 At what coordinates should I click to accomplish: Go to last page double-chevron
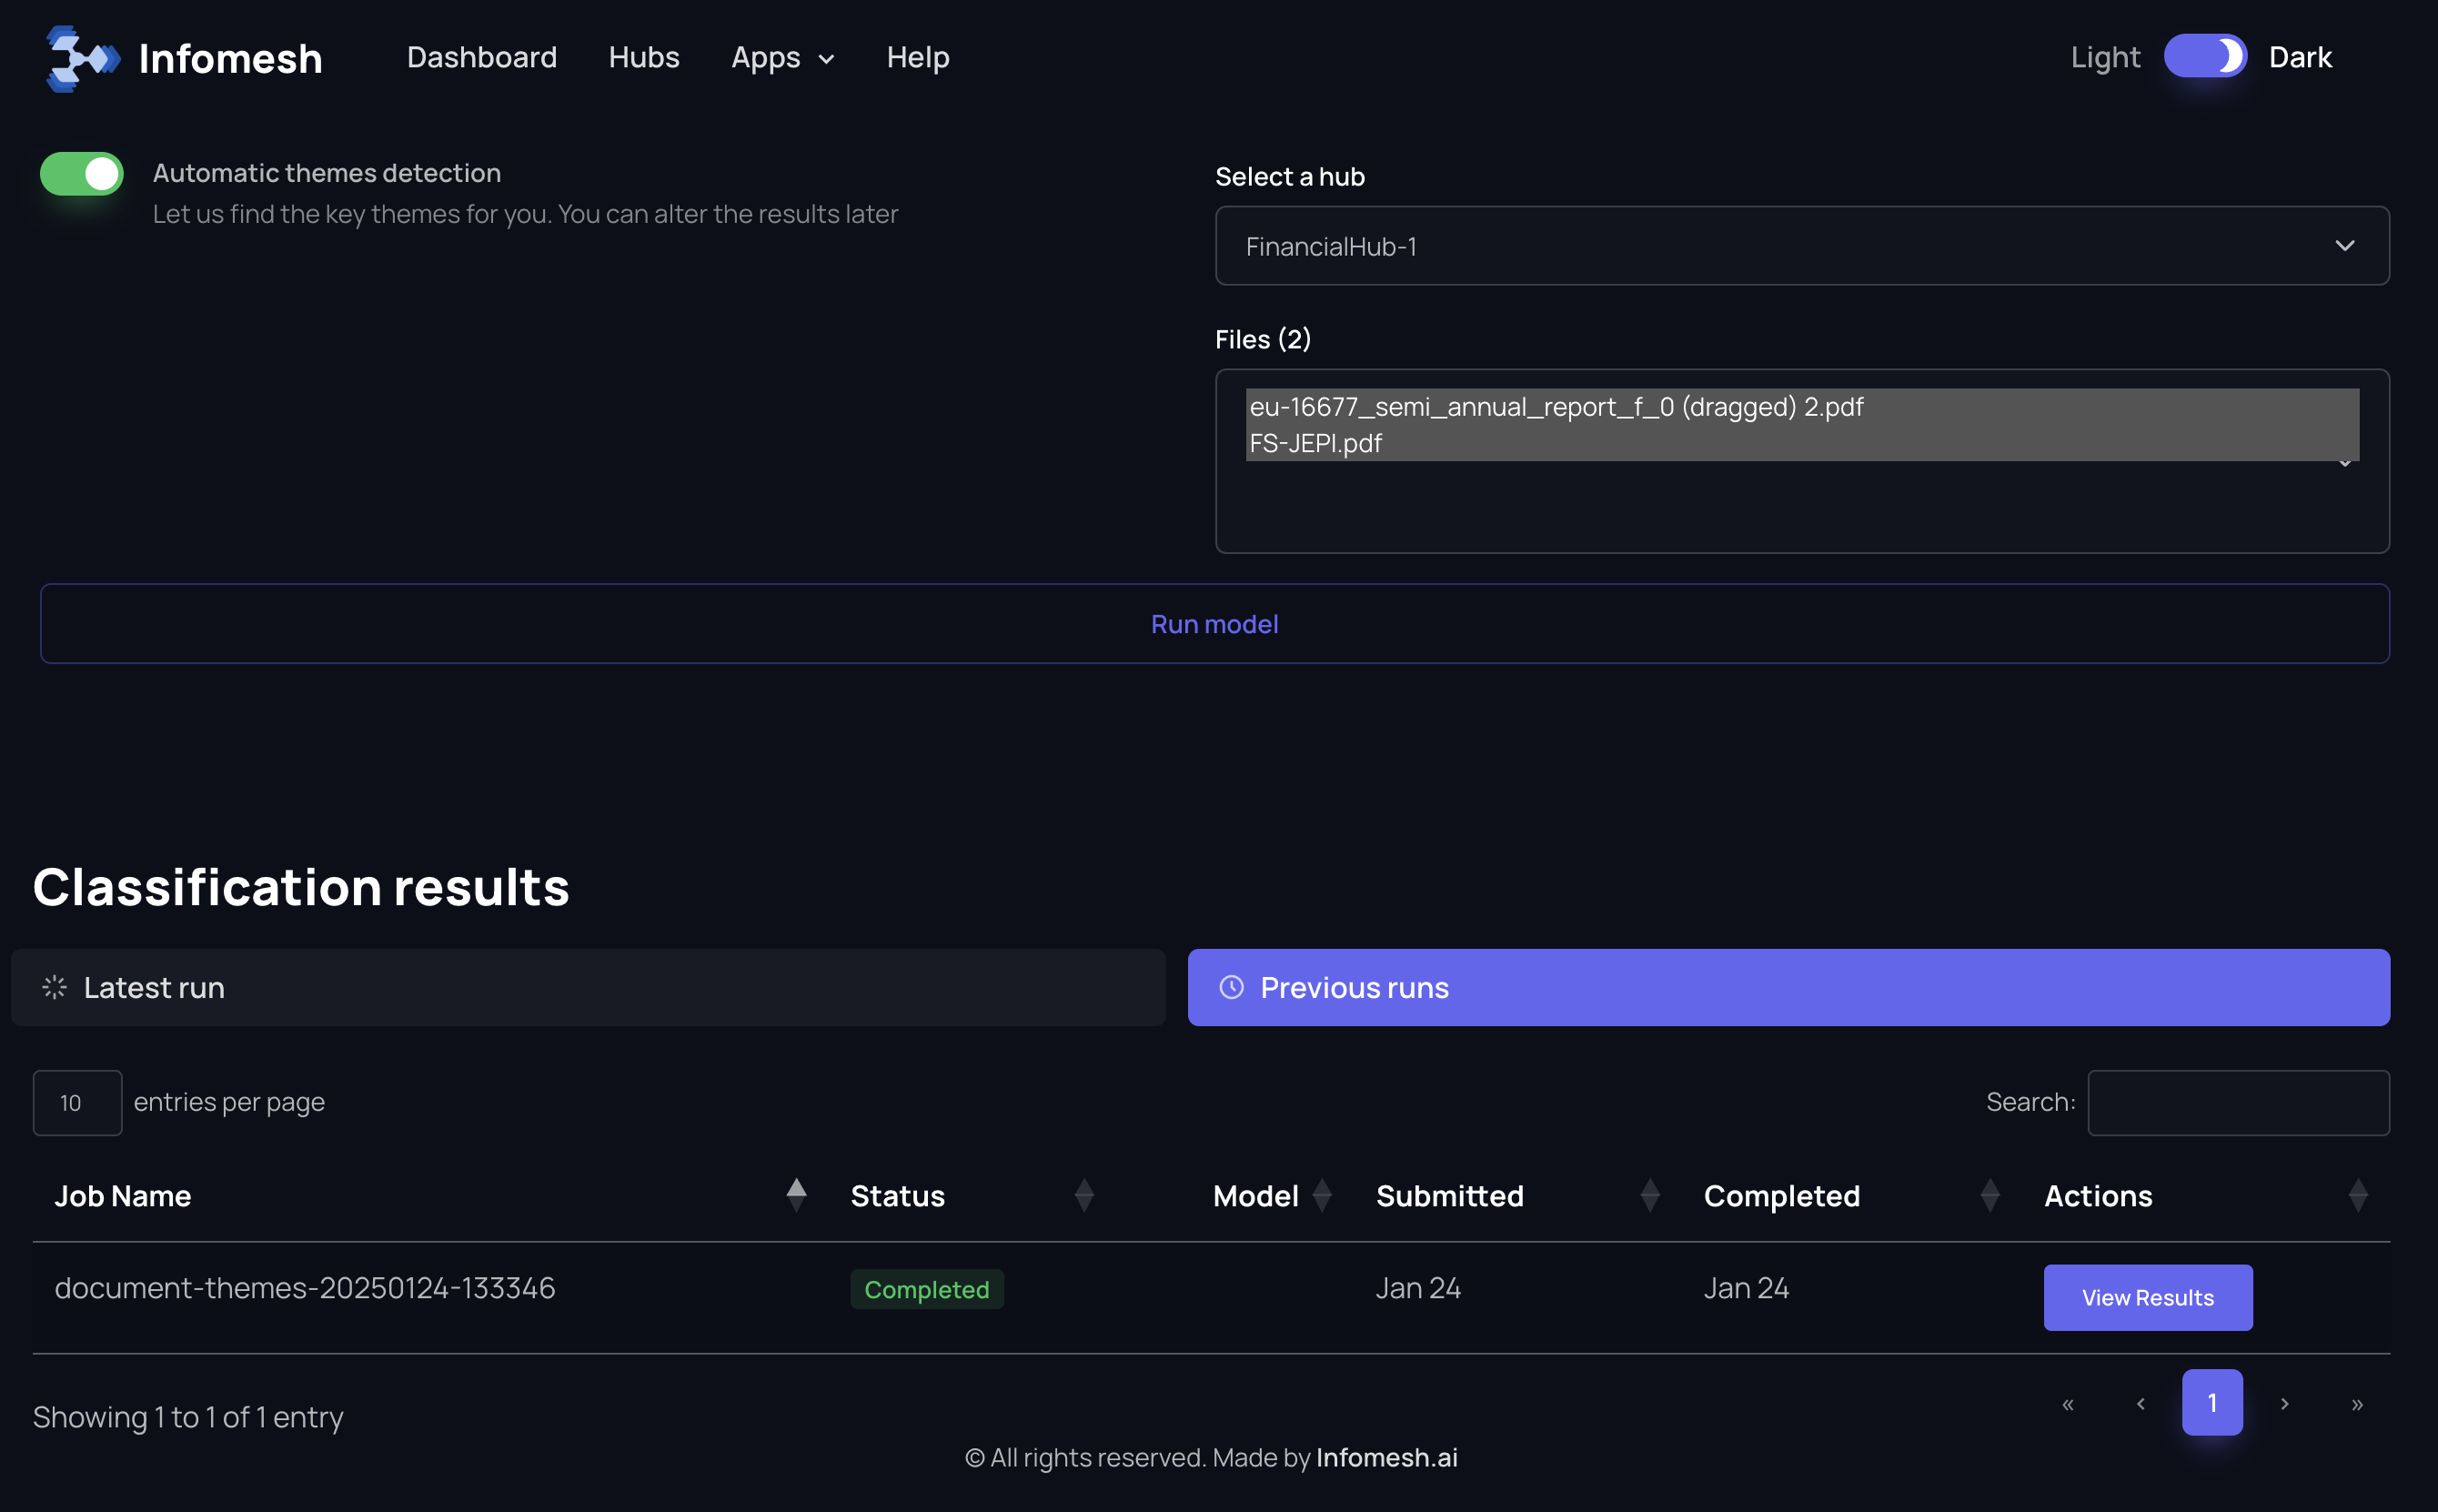2357,1404
